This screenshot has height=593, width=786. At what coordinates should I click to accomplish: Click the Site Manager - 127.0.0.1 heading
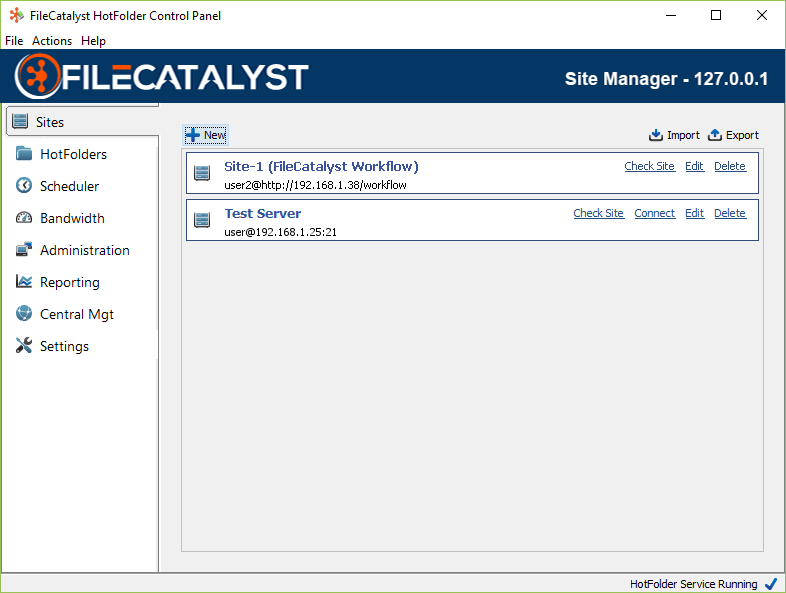coord(666,79)
